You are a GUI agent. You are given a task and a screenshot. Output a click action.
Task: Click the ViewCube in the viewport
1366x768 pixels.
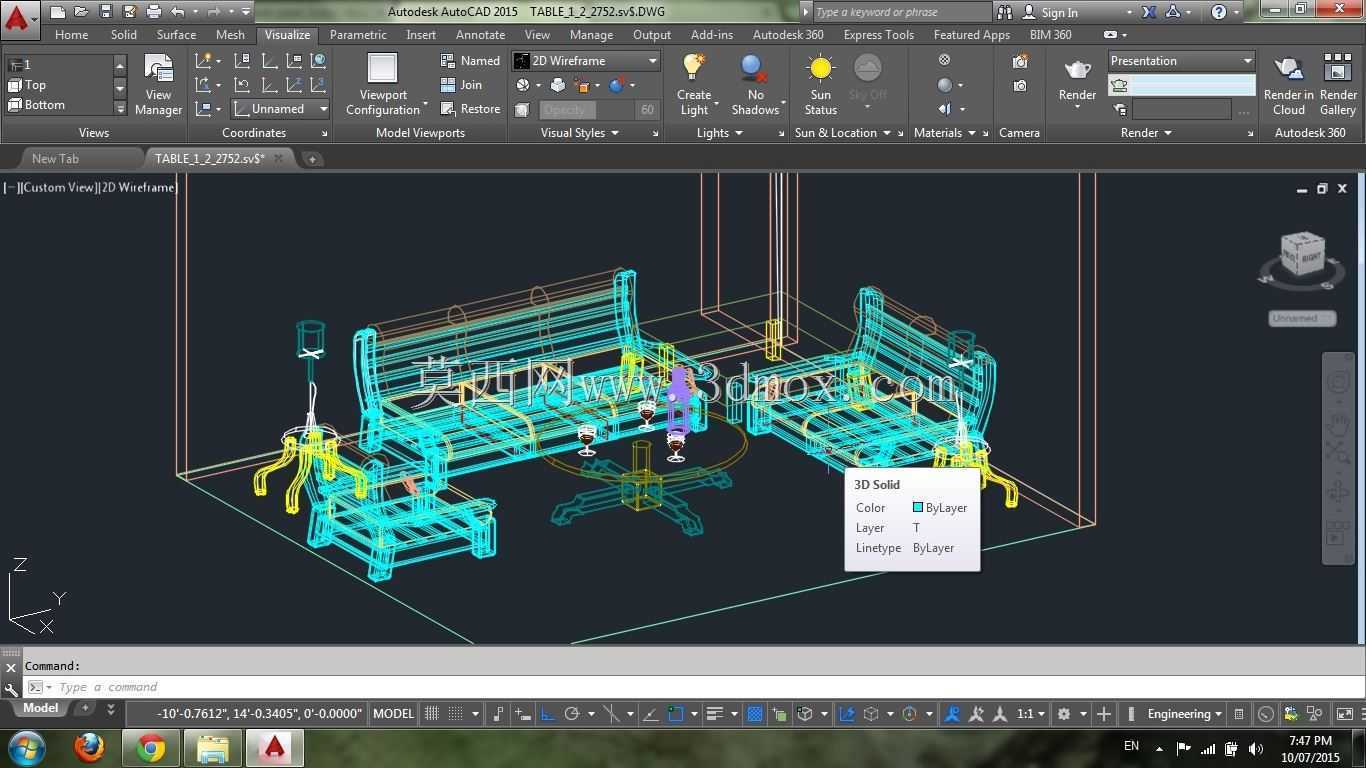[x=1302, y=254]
